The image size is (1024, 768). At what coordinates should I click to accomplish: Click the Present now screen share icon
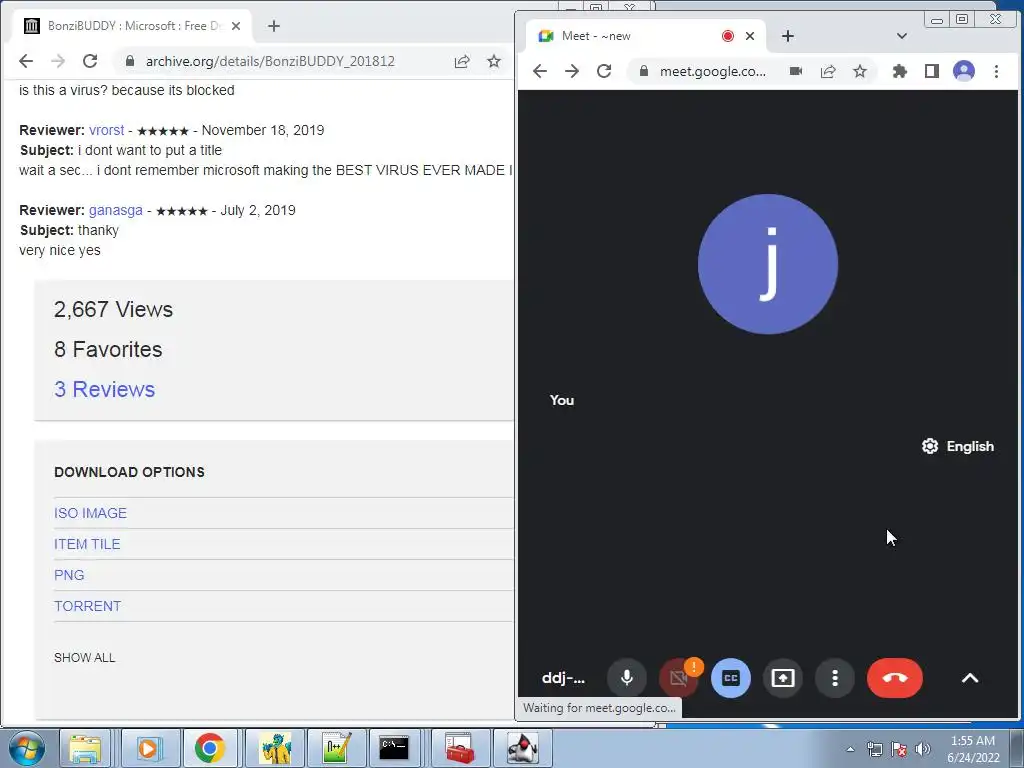point(782,678)
